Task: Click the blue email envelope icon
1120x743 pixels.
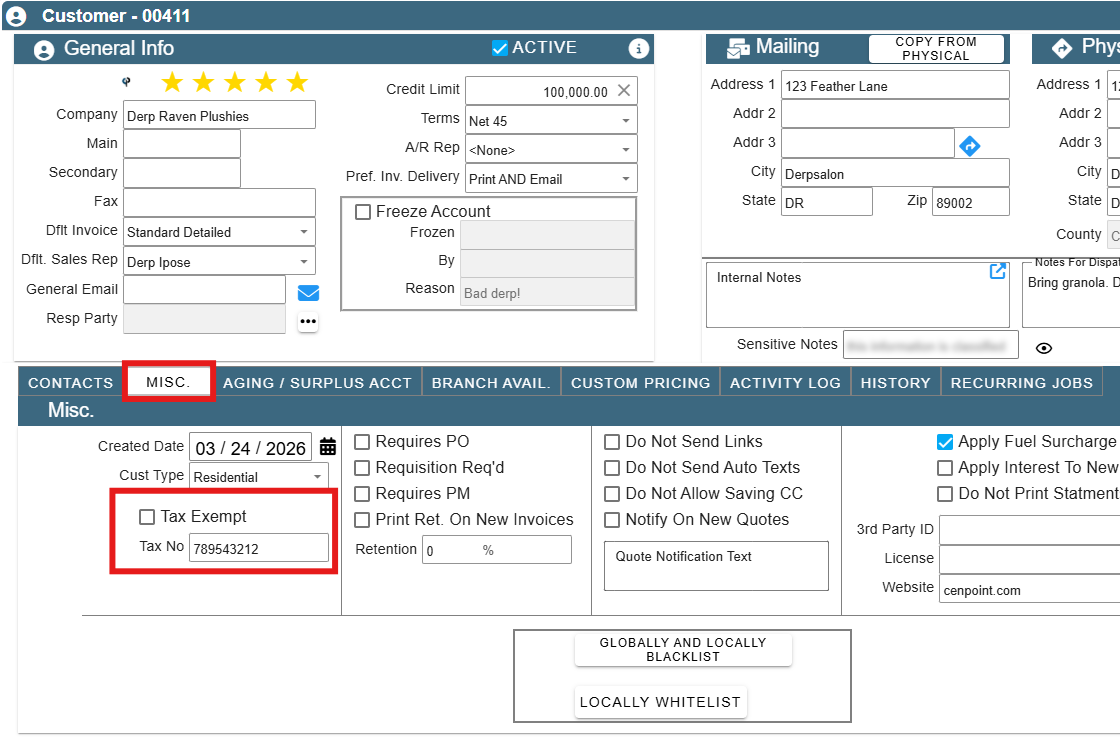Action: coord(308,293)
